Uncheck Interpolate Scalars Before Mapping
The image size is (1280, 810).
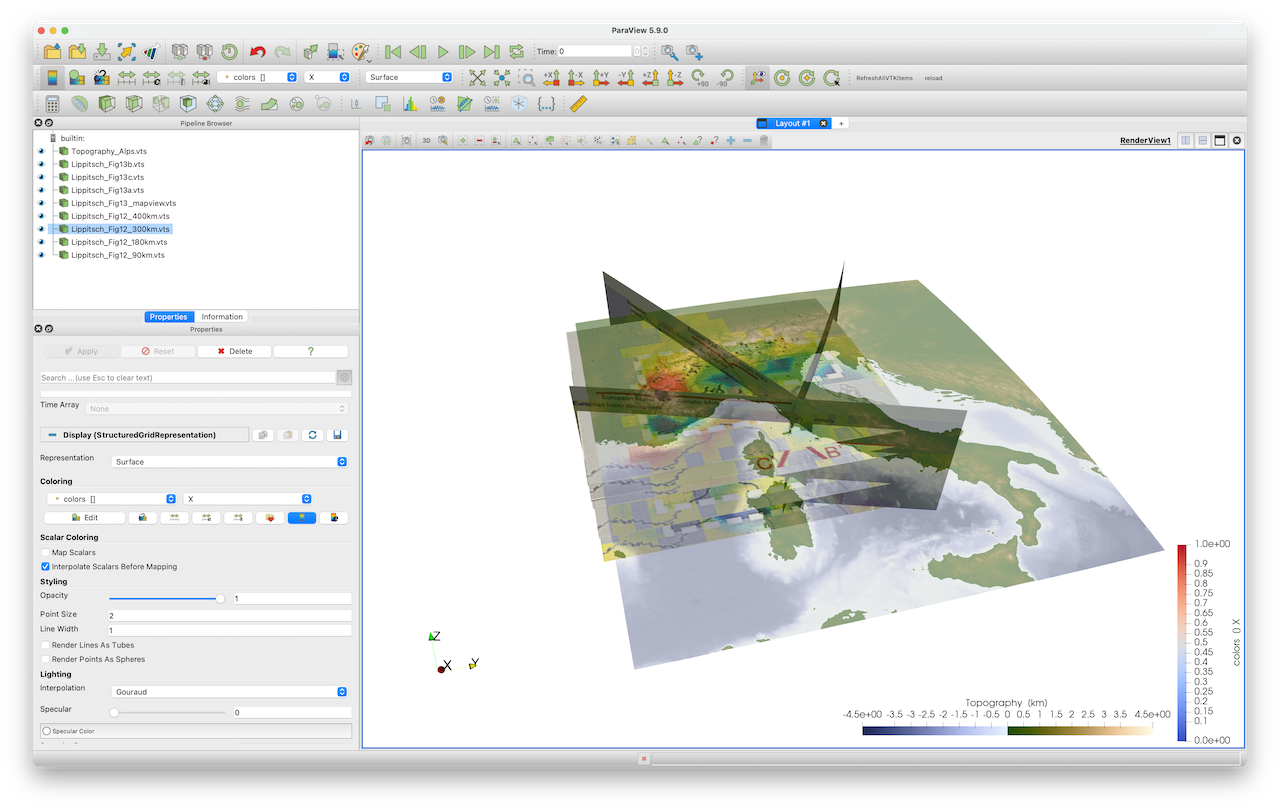pyautogui.click(x=45, y=566)
